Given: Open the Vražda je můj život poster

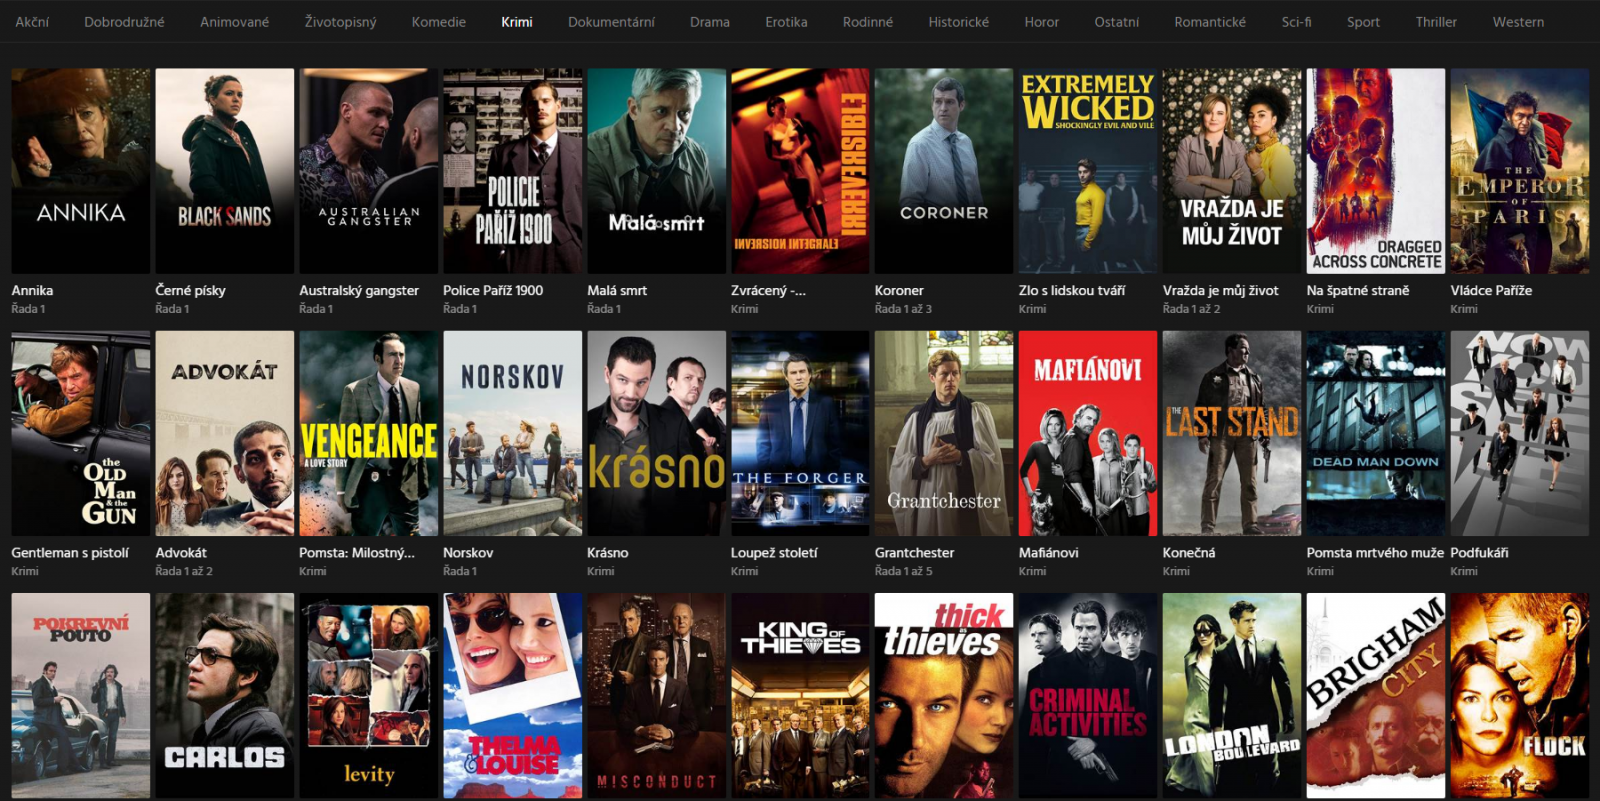Looking at the screenshot, I should [1232, 171].
